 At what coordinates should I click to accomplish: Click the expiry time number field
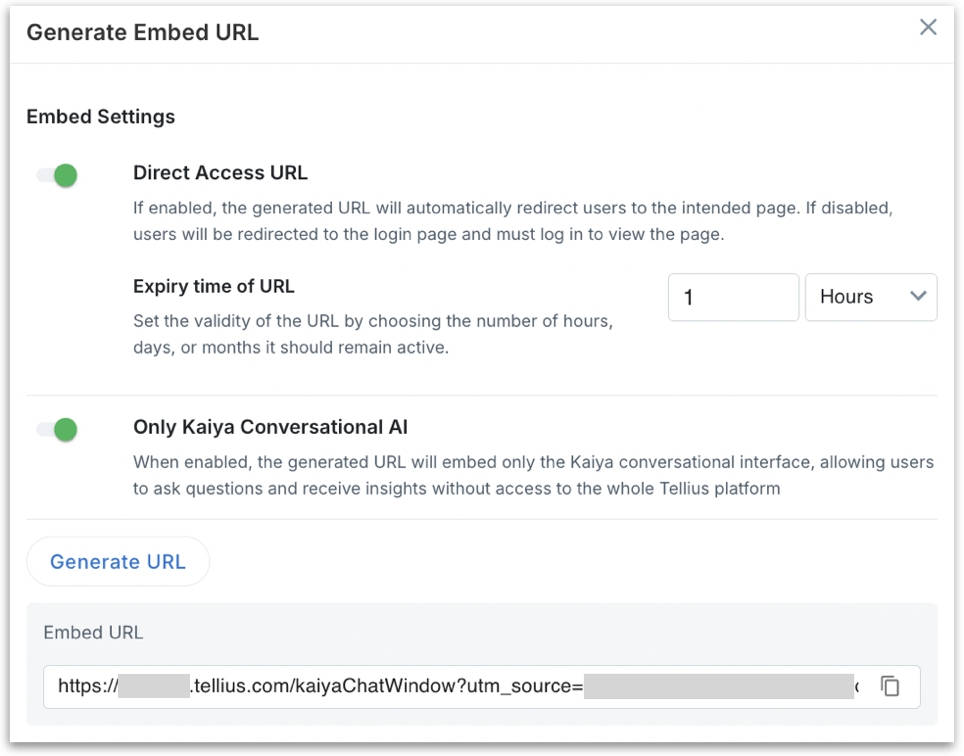[x=732, y=297]
